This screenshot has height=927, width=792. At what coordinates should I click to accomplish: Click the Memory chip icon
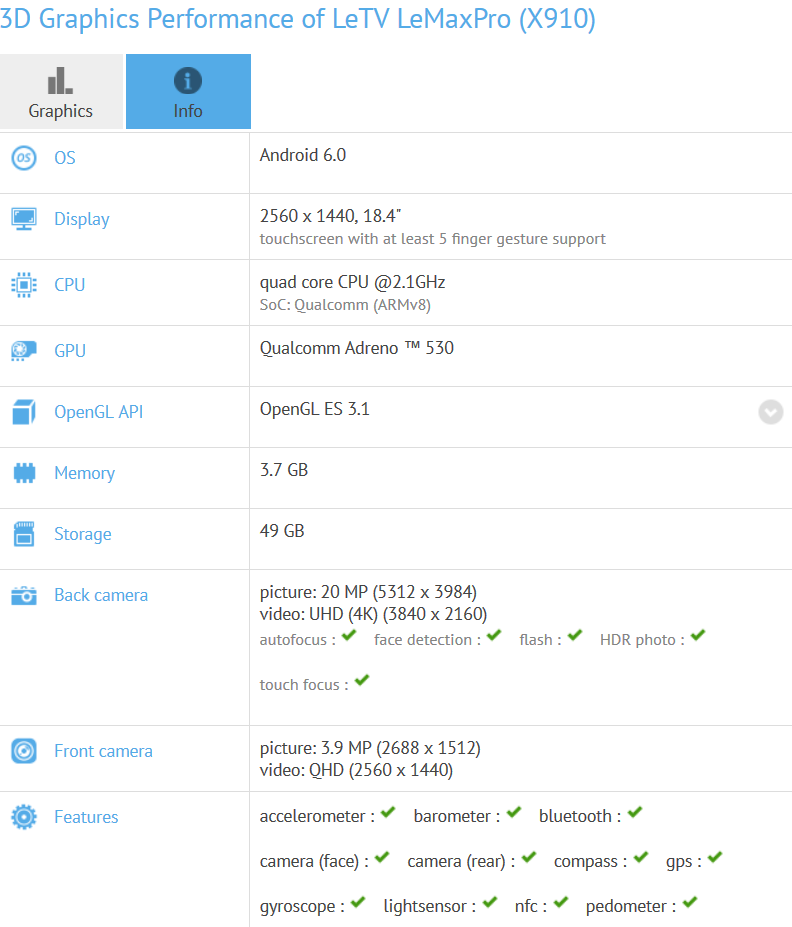click(24, 473)
